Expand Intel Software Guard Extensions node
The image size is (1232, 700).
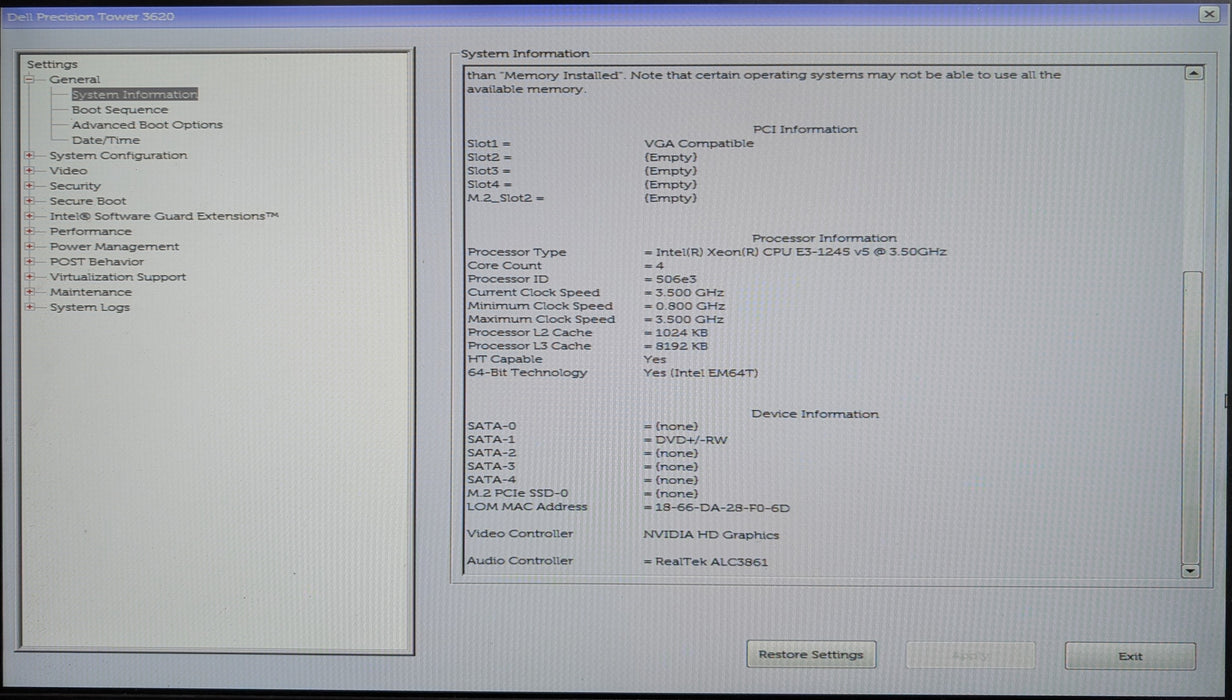(29, 216)
